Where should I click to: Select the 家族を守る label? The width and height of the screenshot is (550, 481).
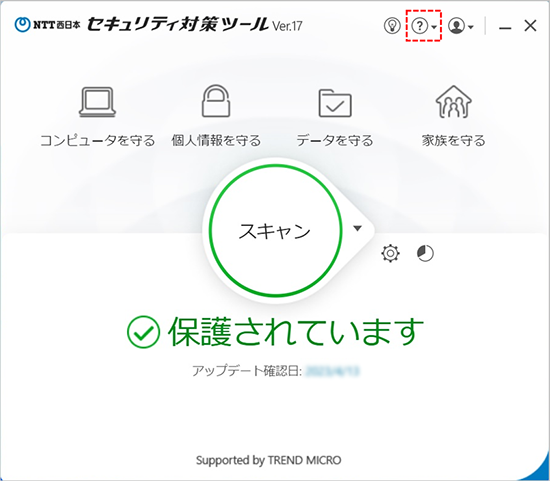click(454, 141)
